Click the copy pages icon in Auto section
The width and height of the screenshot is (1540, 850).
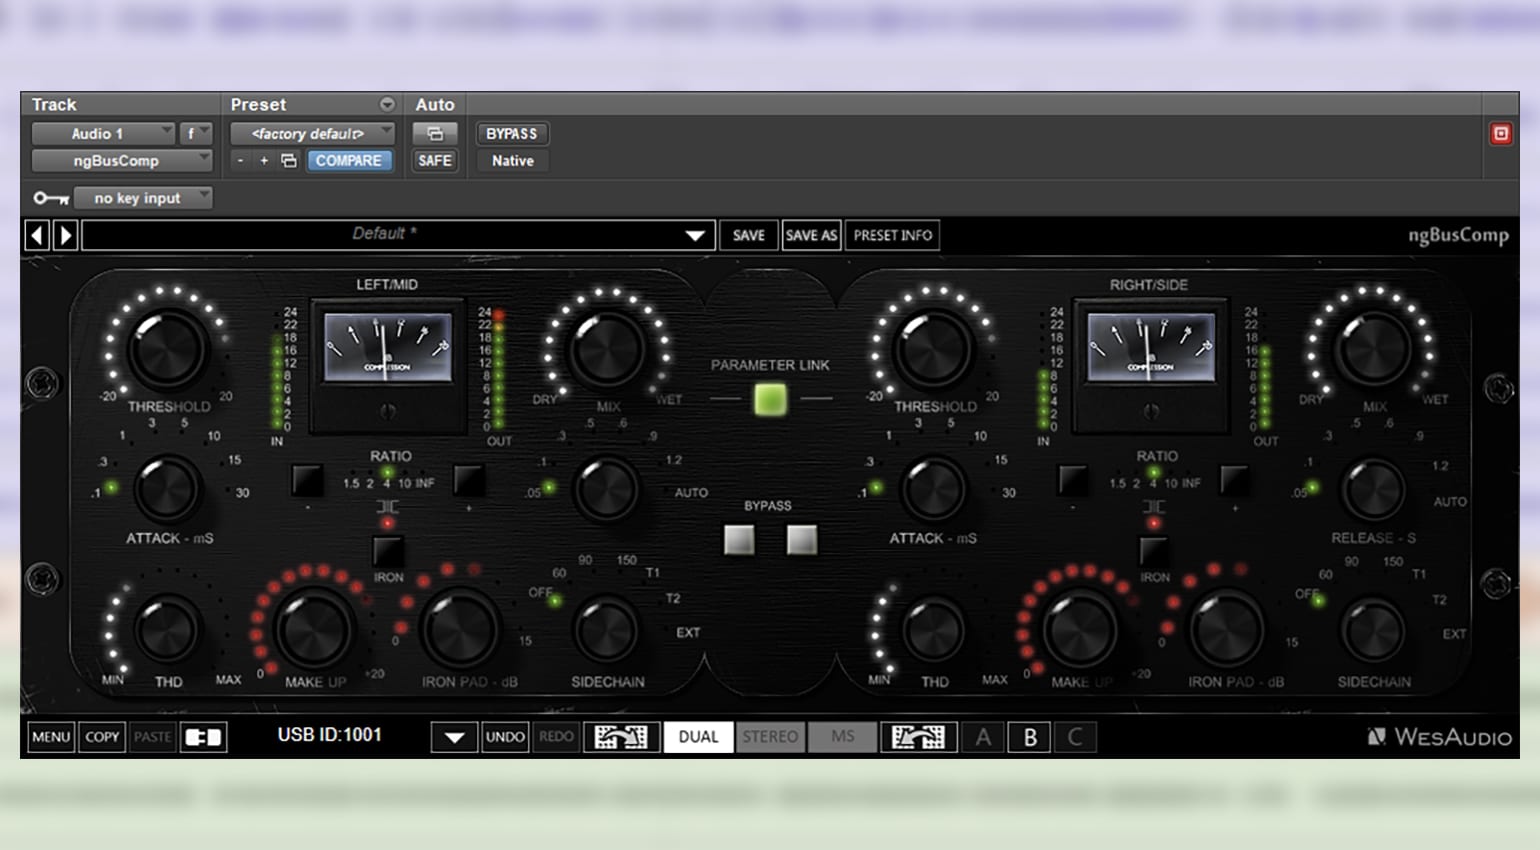435,133
